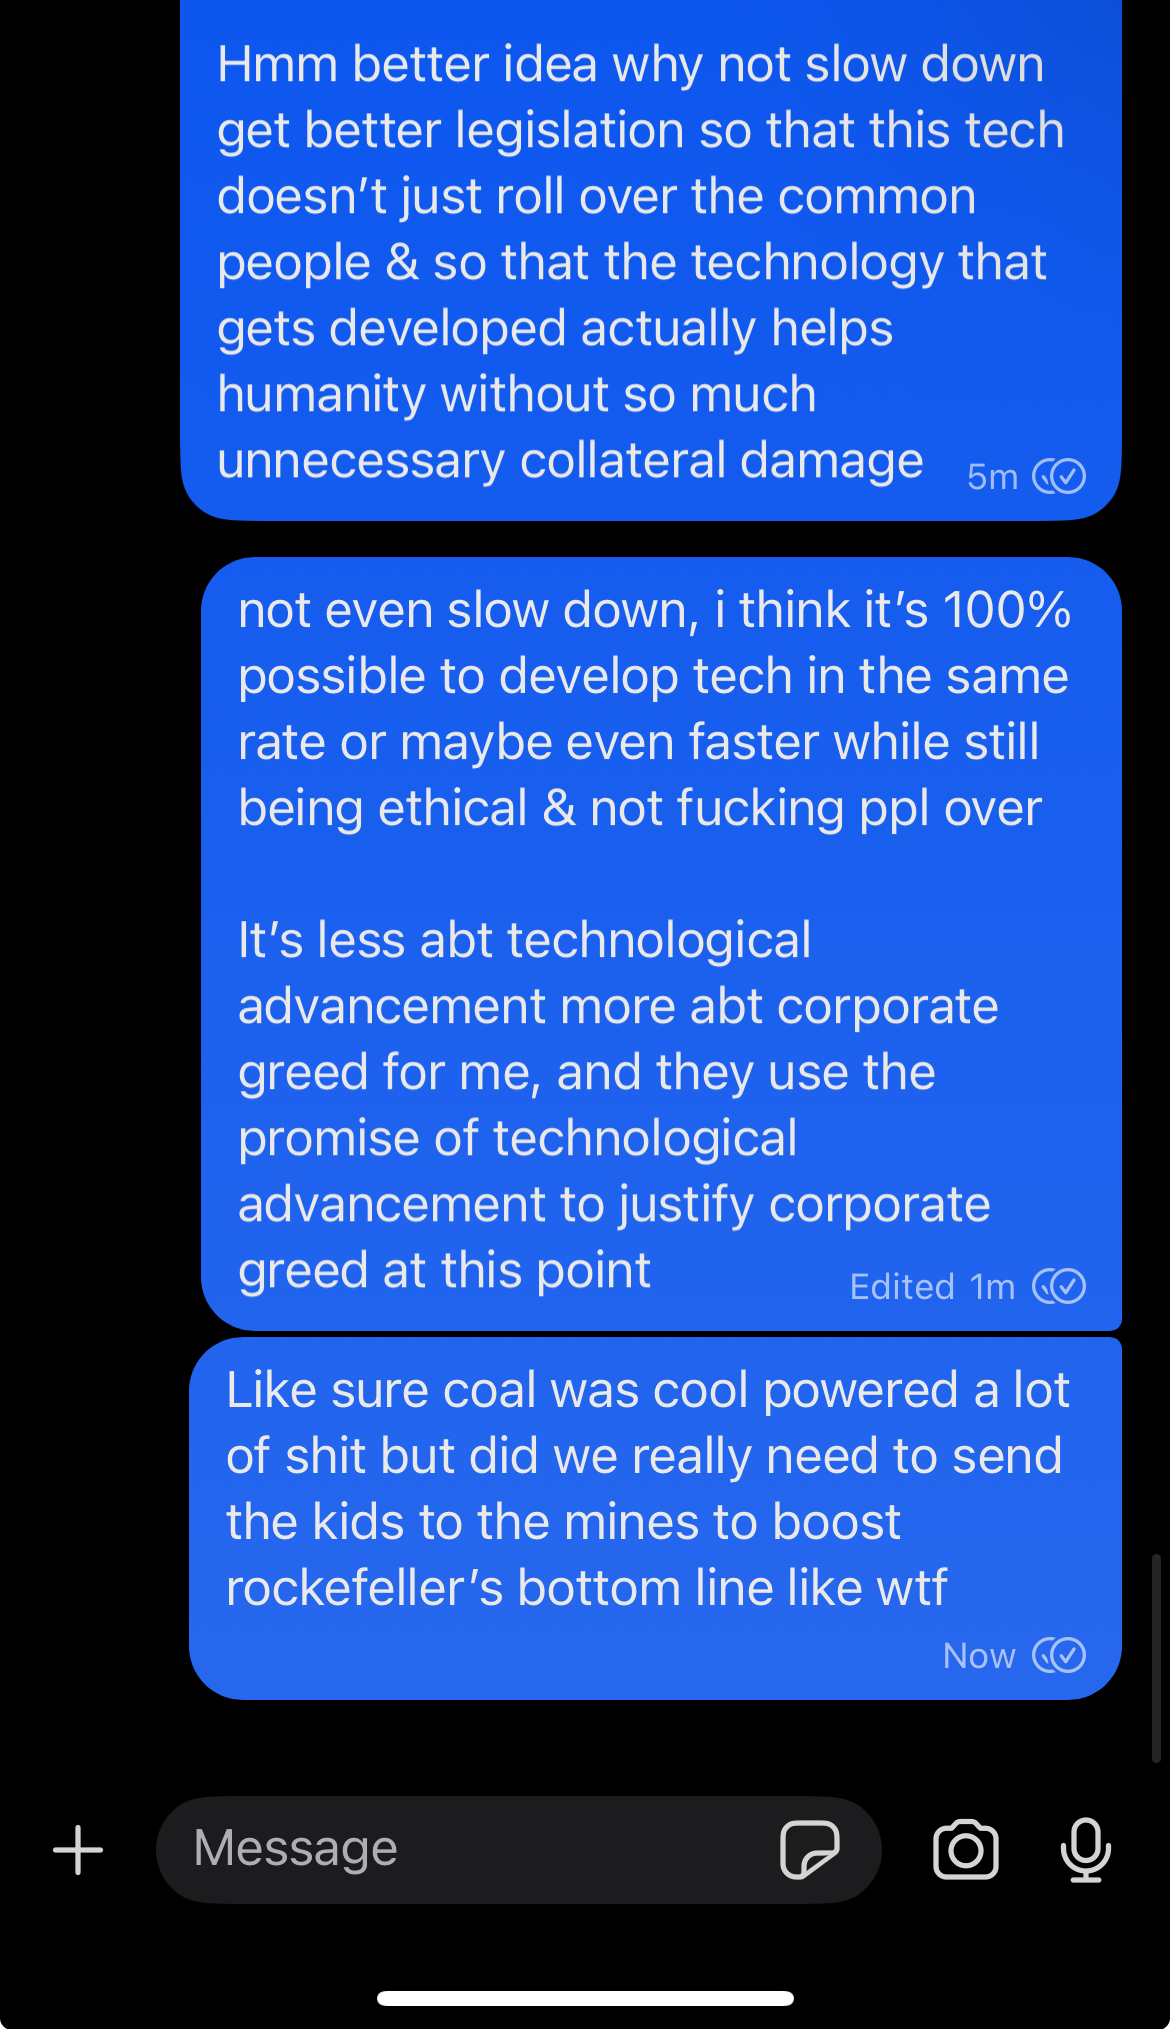The height and width of the screenshot is (2029, 1170).
Task: Select the "not even slow down" paragraph
Action: tap(655, 709)
